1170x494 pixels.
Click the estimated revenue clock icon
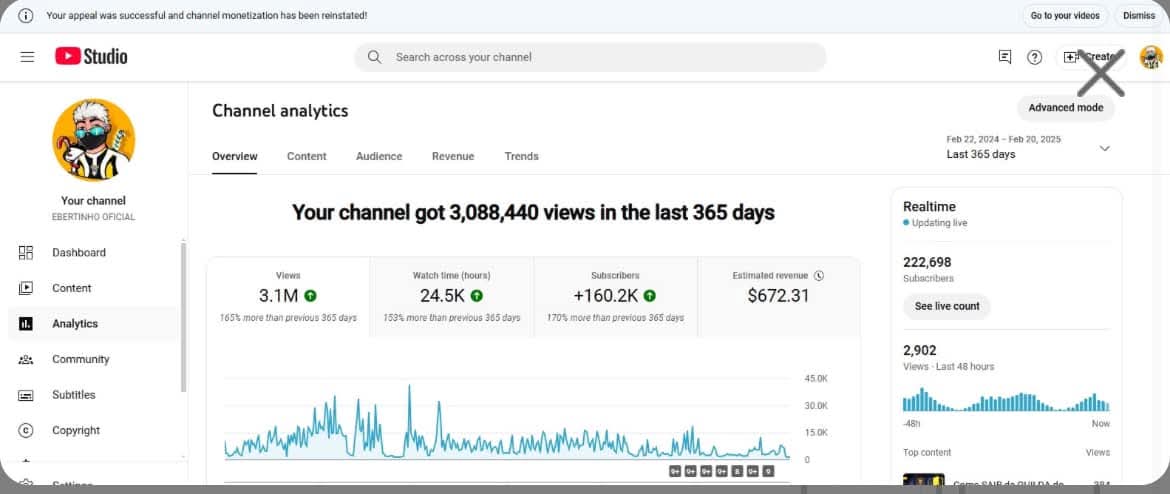[819, 275]
